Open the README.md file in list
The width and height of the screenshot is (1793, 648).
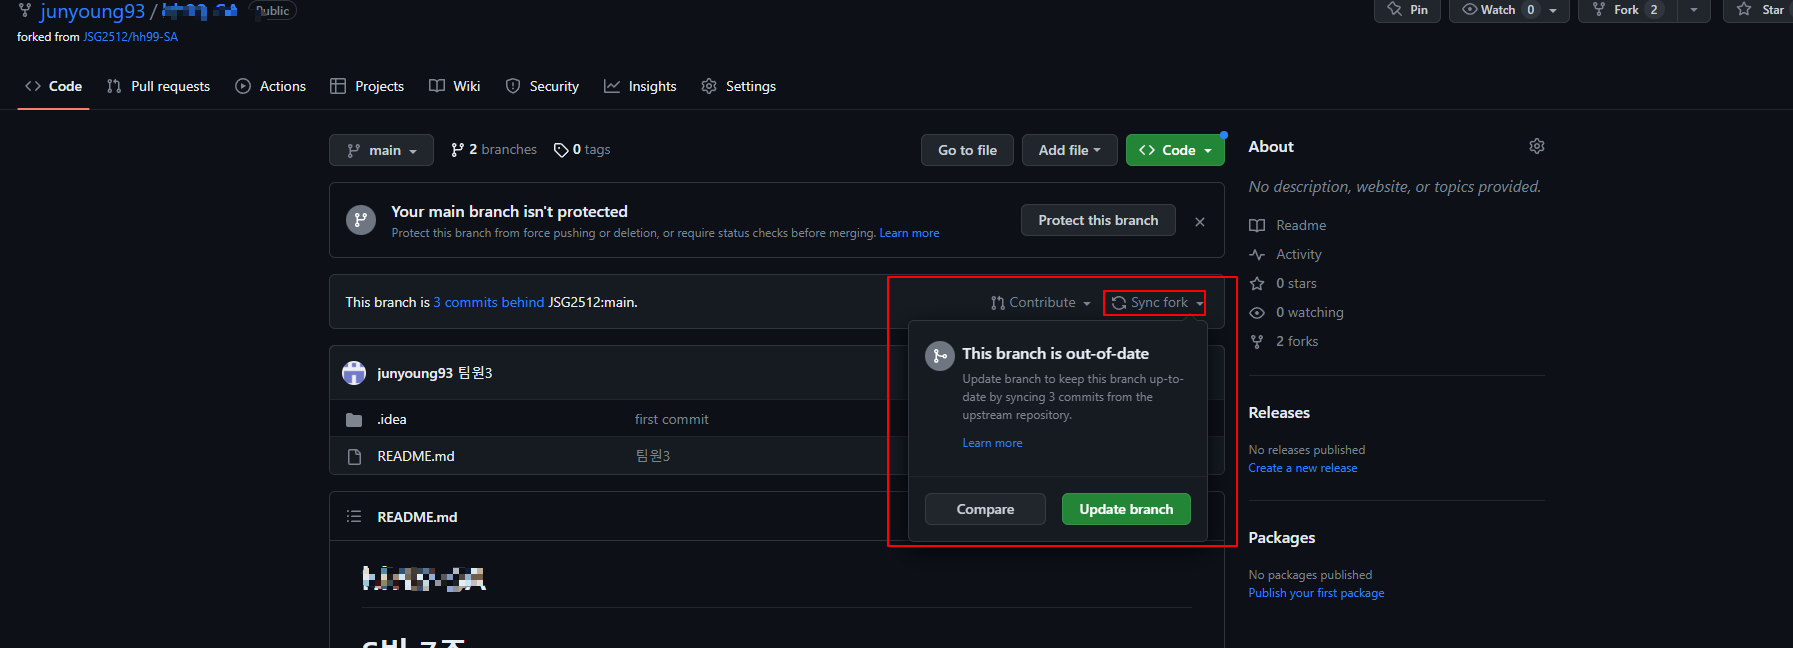pos(416,456)
